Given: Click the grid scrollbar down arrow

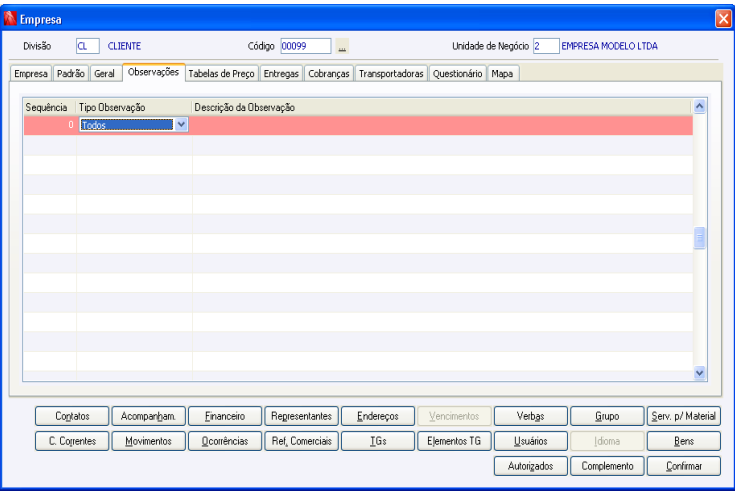Looking at the screenshot, I should point(699,373).
